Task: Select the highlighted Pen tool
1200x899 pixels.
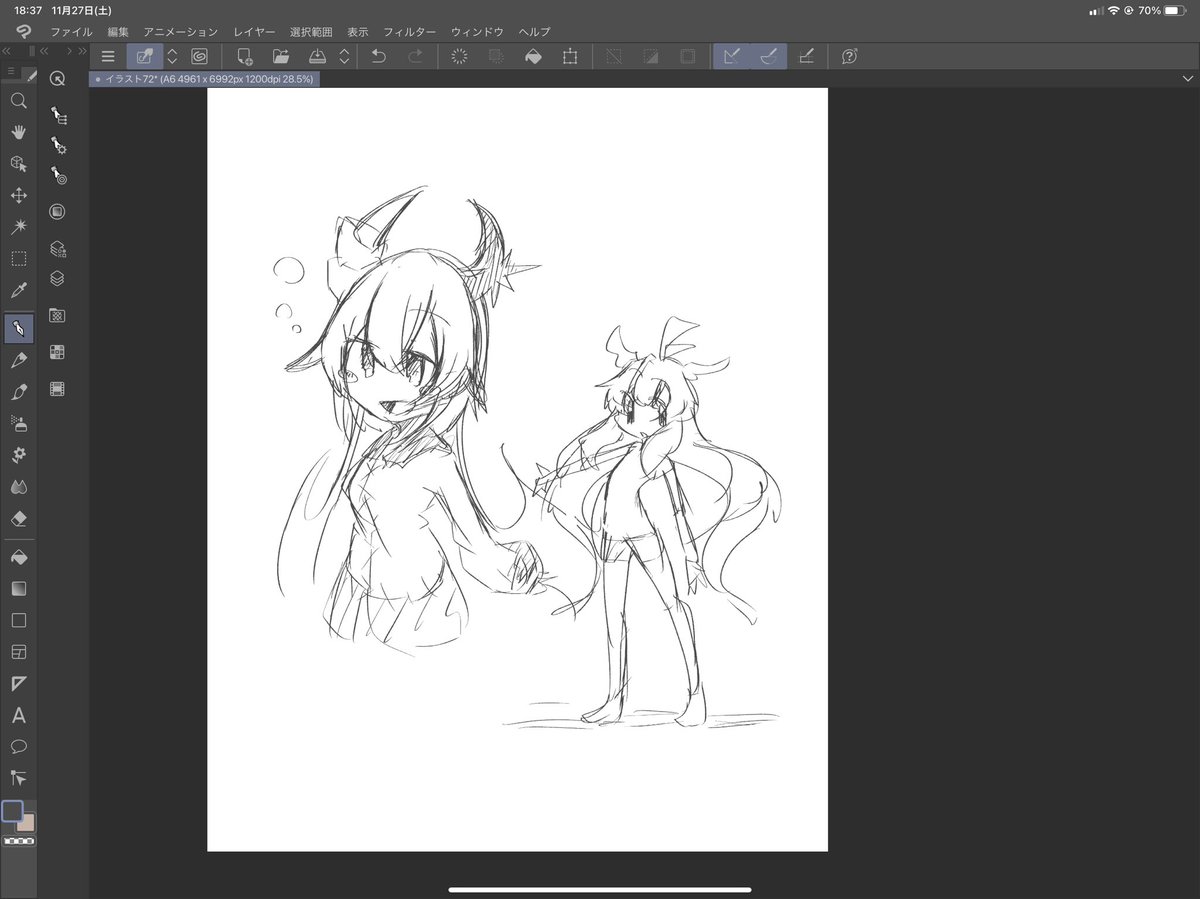Action: click(18, 328)
